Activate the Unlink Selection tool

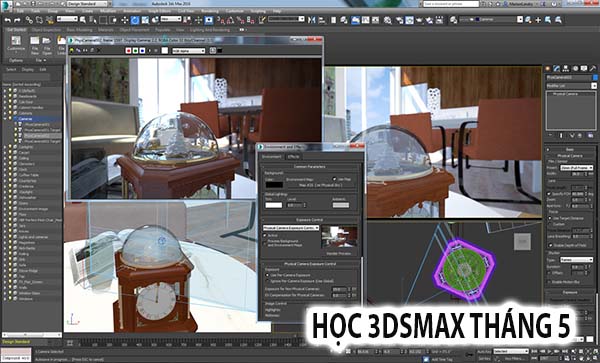click(39, 20)
